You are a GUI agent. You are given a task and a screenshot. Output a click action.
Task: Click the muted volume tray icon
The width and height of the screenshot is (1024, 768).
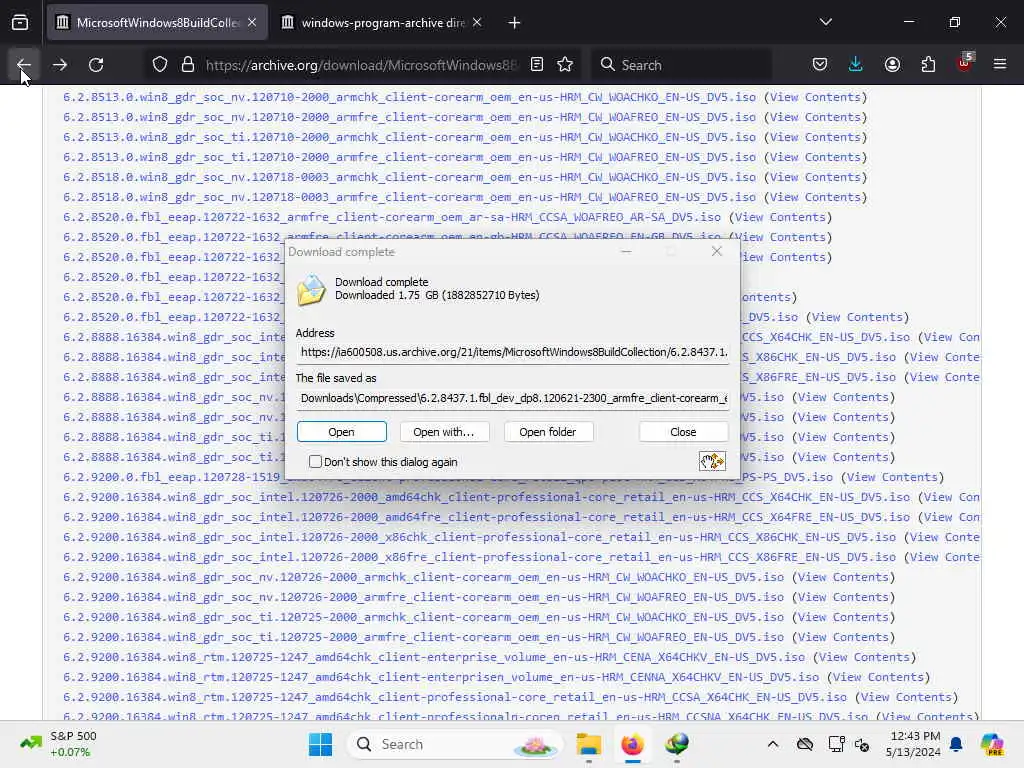pos(862,744)
